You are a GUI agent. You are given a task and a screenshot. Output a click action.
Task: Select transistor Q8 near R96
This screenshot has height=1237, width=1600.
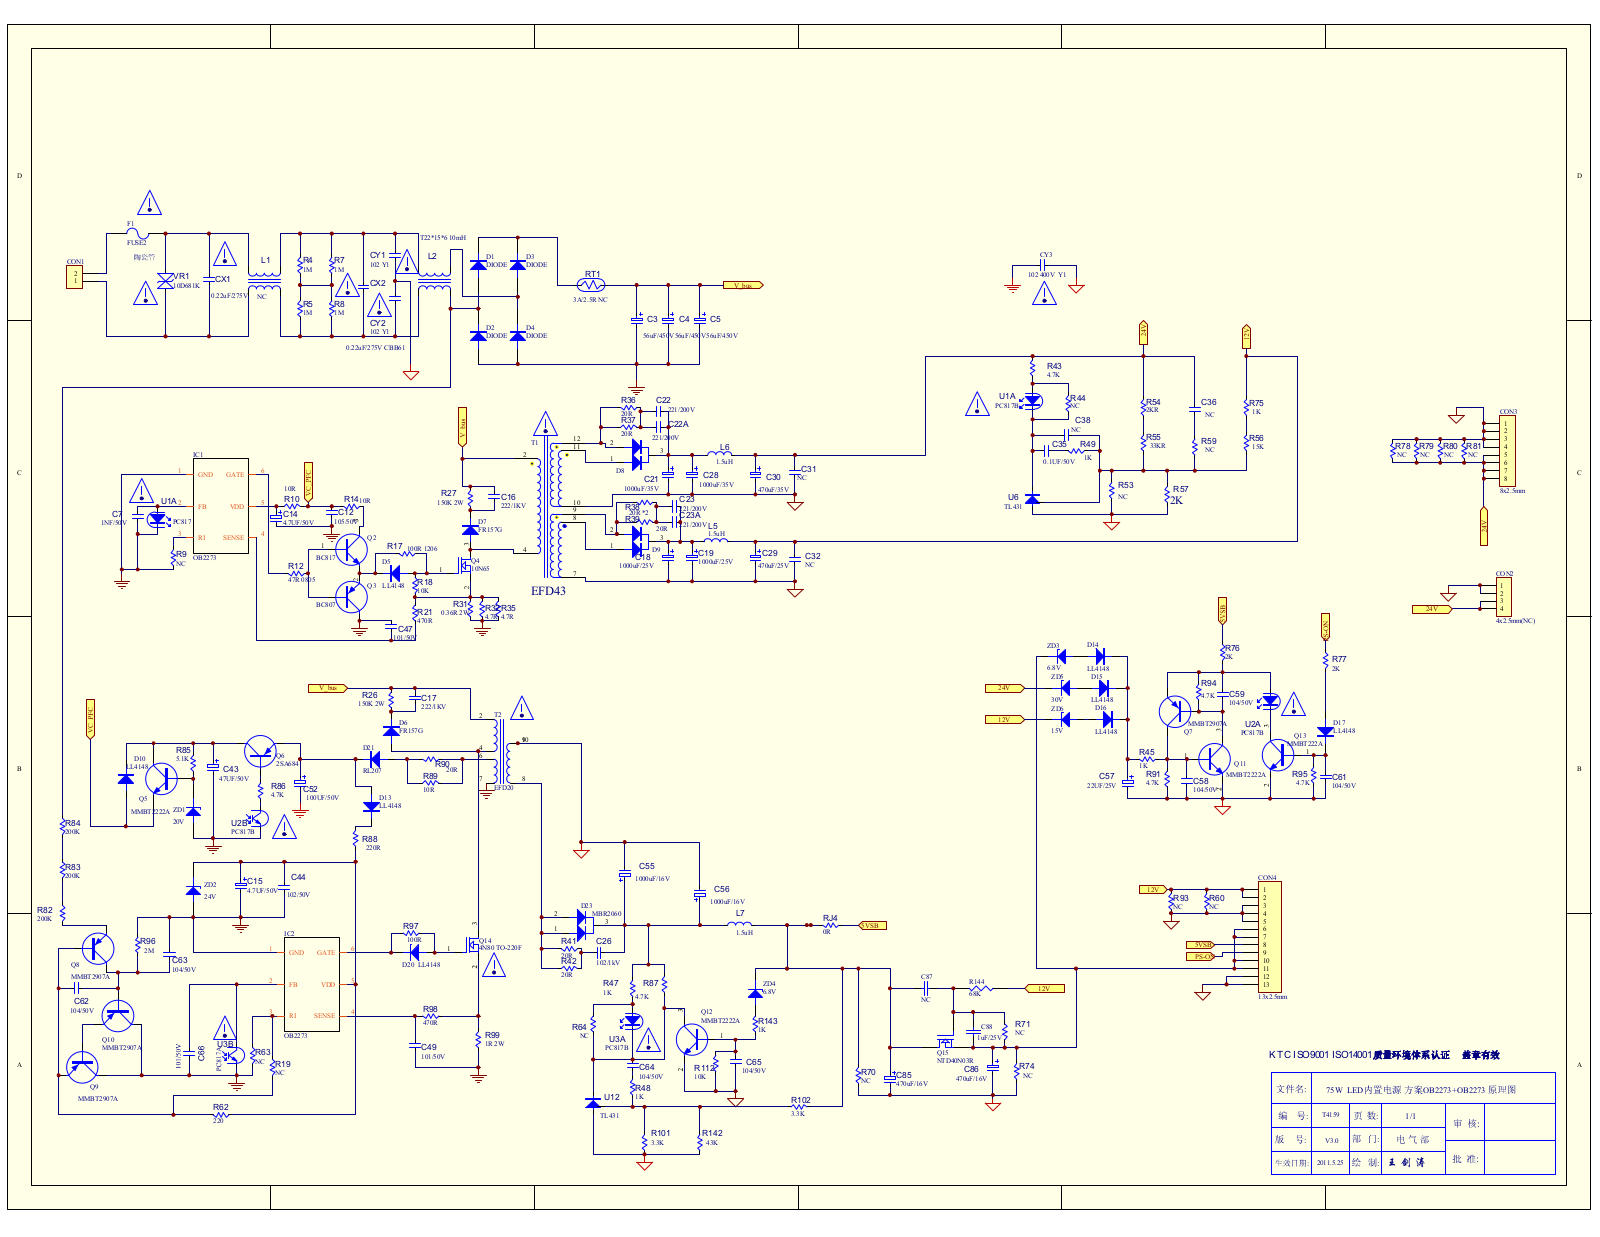coord(98,947)
